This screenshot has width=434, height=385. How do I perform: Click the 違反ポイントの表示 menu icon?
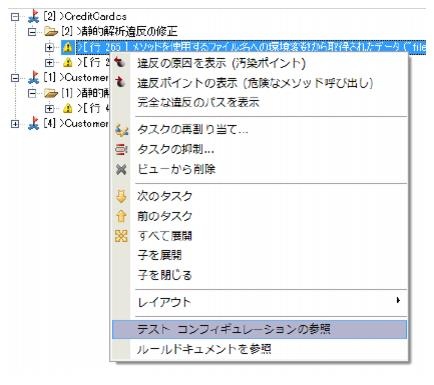tap(120, 82)
